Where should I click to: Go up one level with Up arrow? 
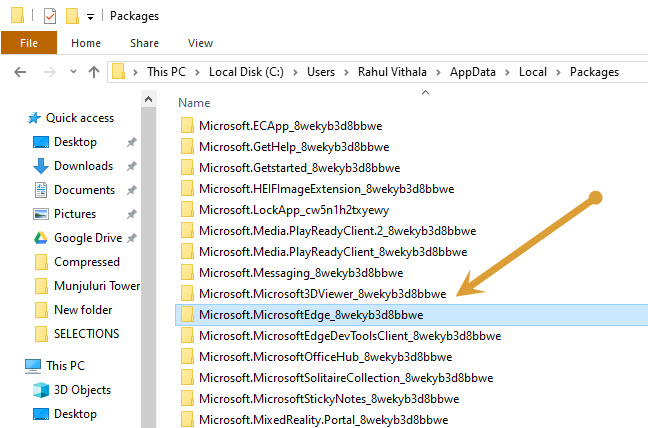94,72
